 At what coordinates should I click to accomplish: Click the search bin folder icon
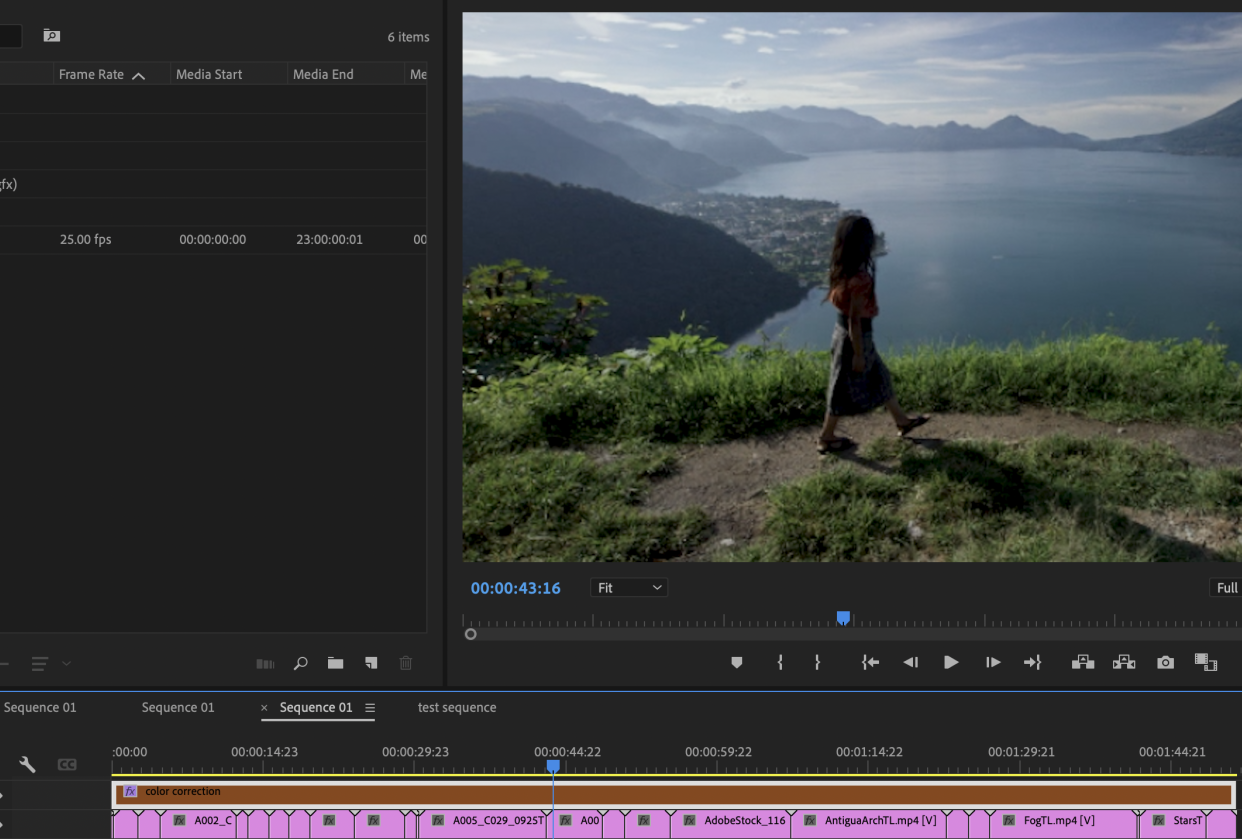(x=52, y=36)
